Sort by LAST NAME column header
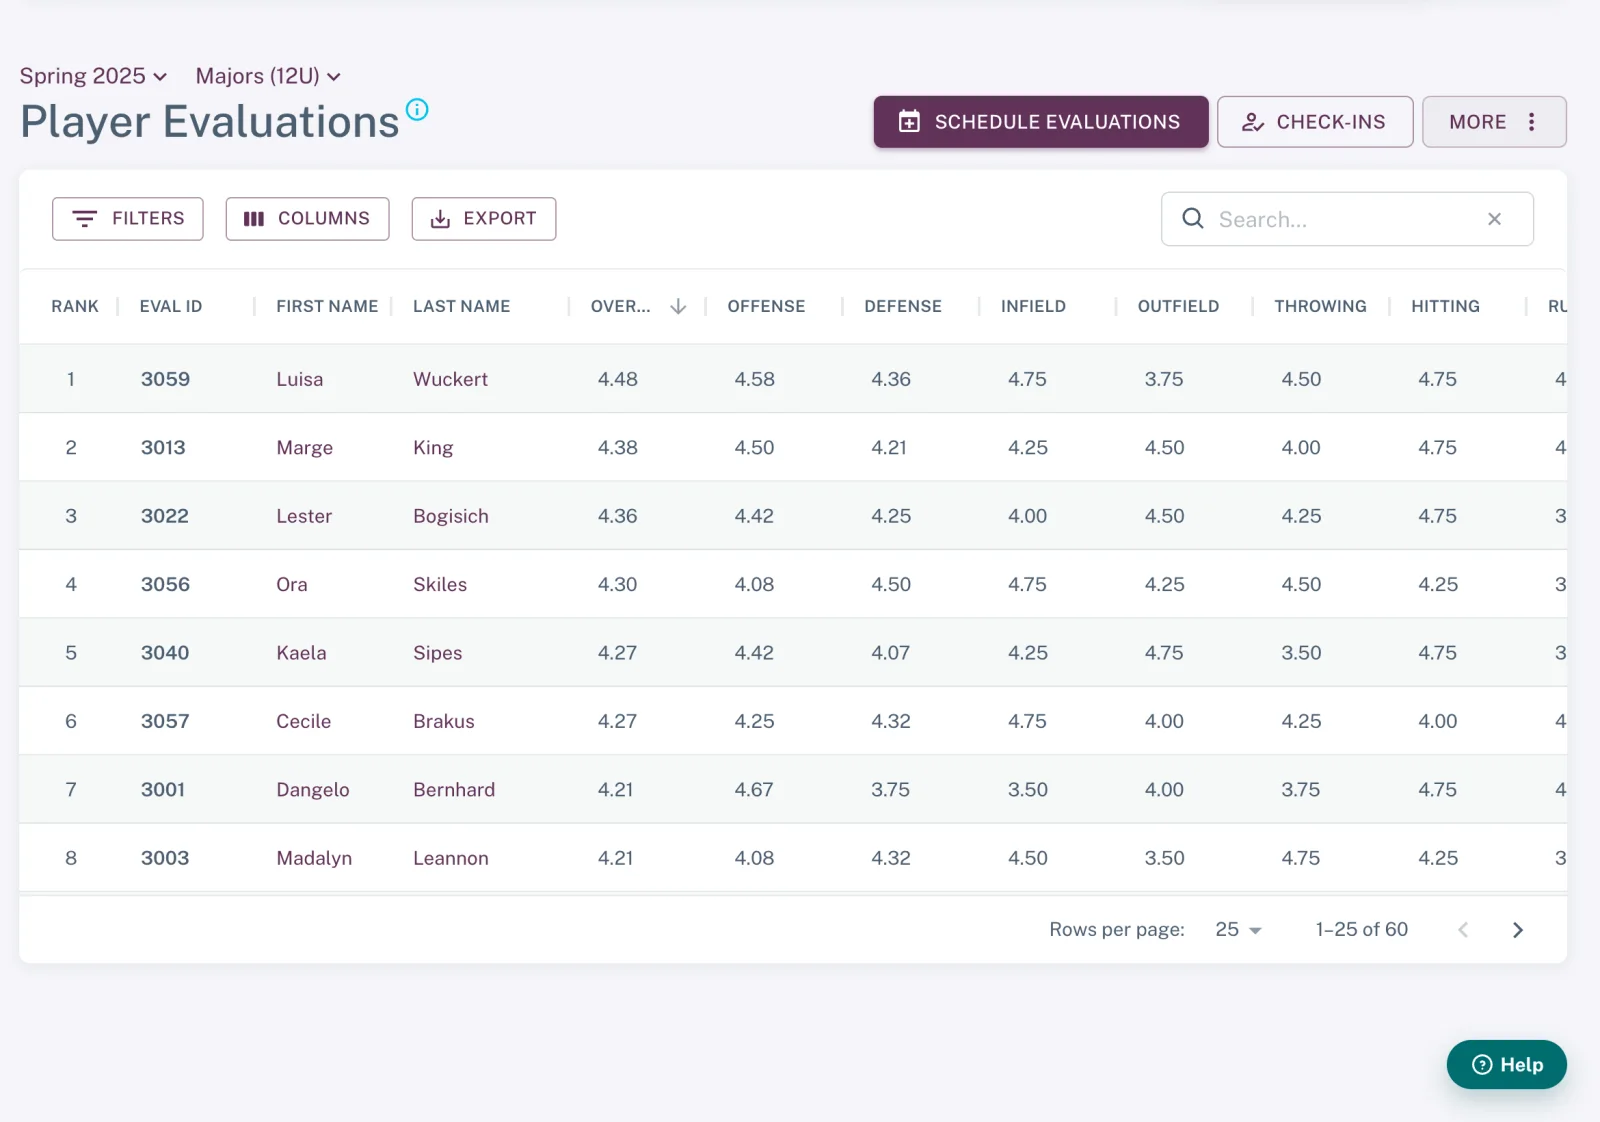The height and width of the screenshot is (1122, 1600). pyautogui.click(x=462, y=306)
